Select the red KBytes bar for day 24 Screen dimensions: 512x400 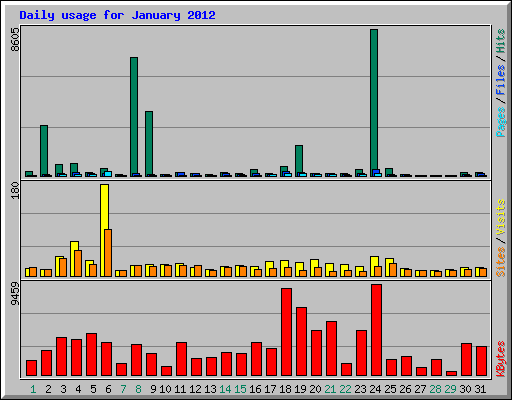pos(376,330)
